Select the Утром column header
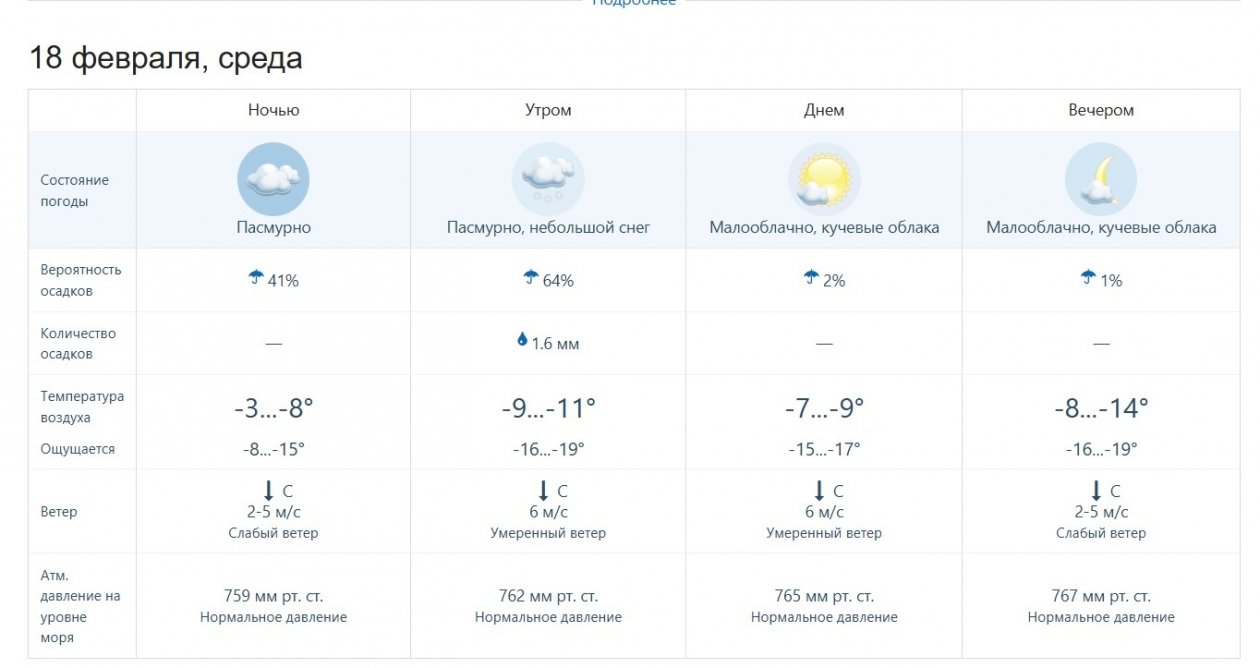This screenshot has height=668, width=1260. tap(548, 110)
